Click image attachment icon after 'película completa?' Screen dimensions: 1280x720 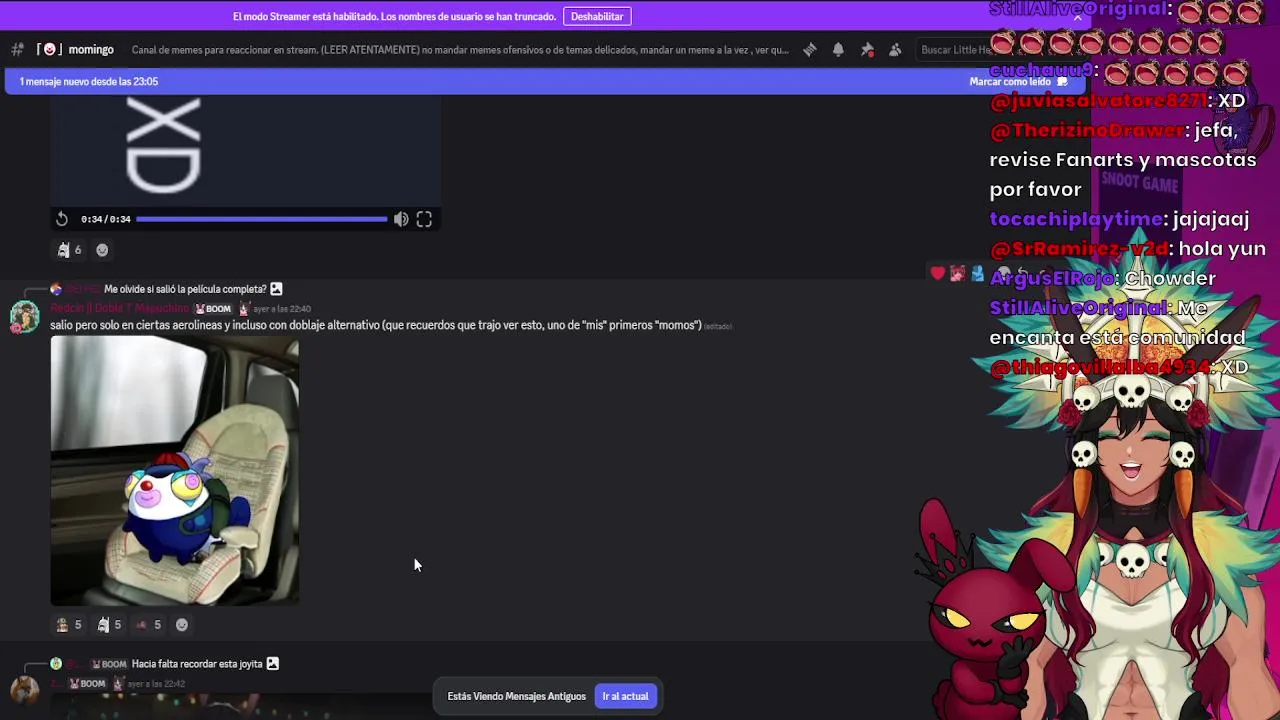click(x=276, y=289)
